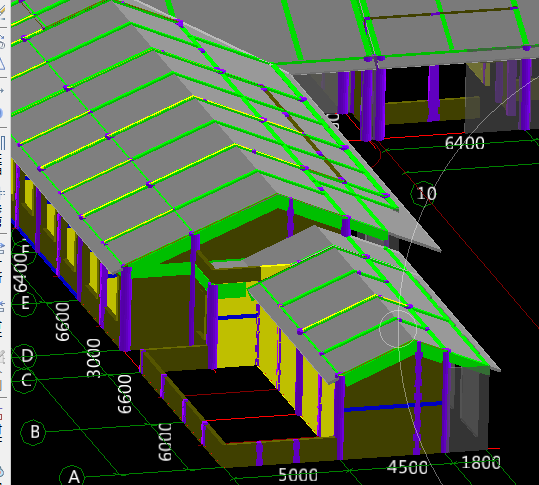539x485 pixels.
Task: Select the 6000 dimension label
Action: pyautogui.click(x=165, y=442)
